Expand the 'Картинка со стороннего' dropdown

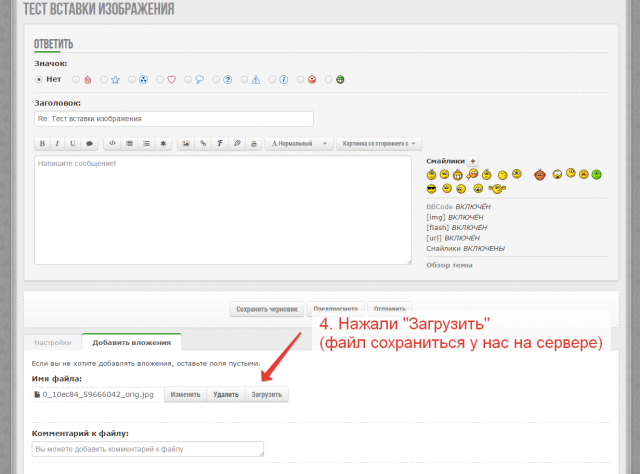coord(379,143)
